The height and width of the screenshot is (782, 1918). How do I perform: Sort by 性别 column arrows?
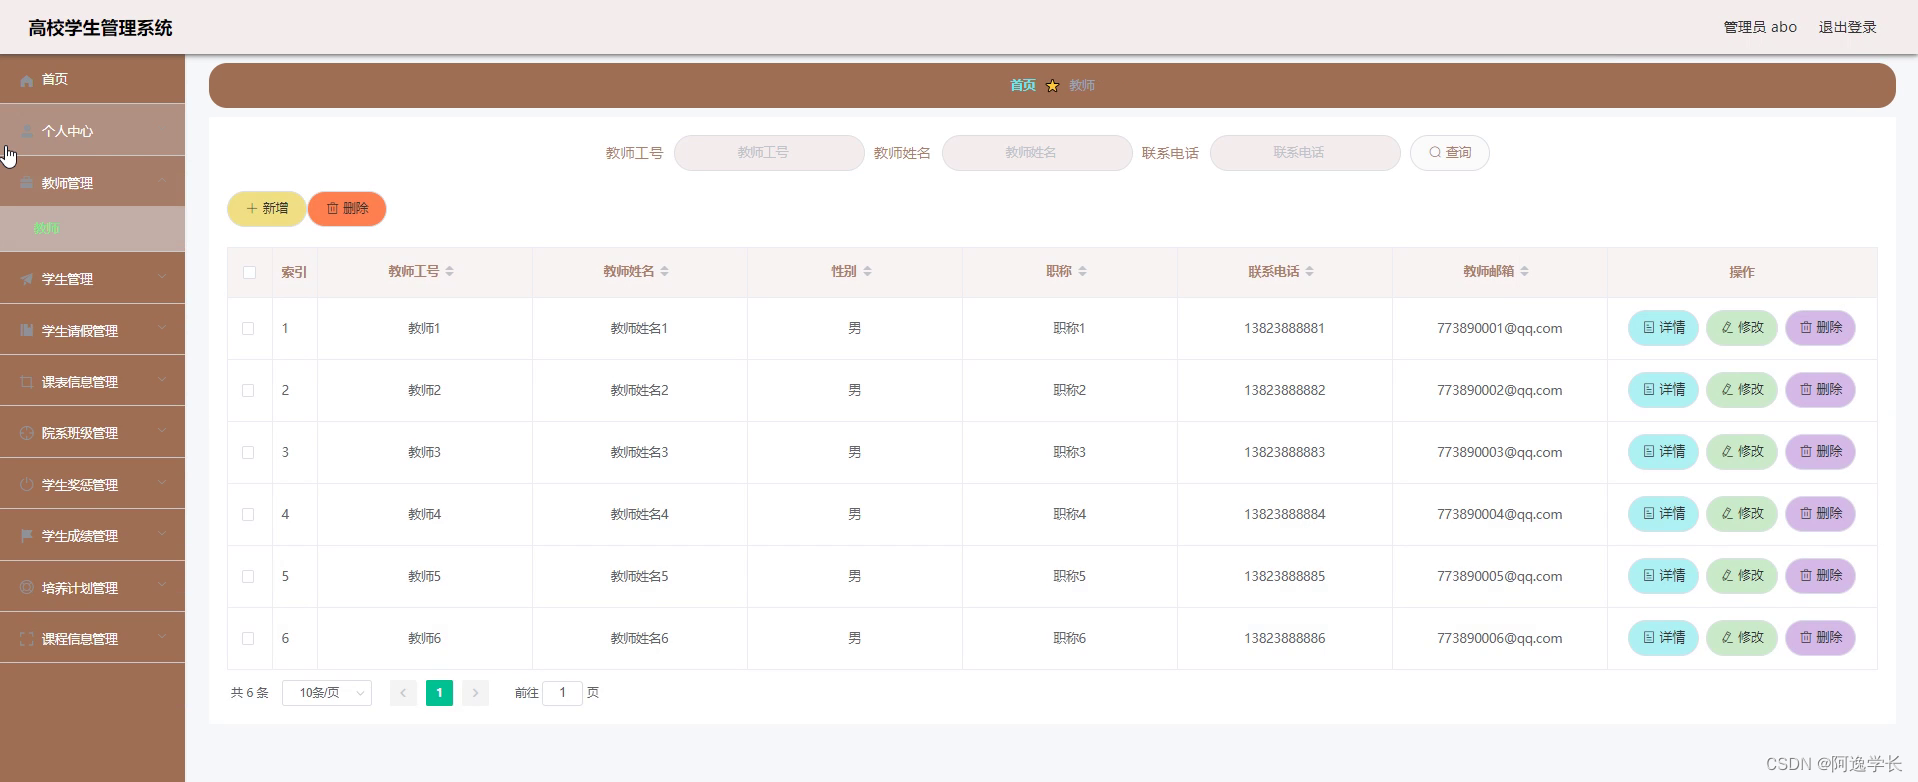[868, 271]
